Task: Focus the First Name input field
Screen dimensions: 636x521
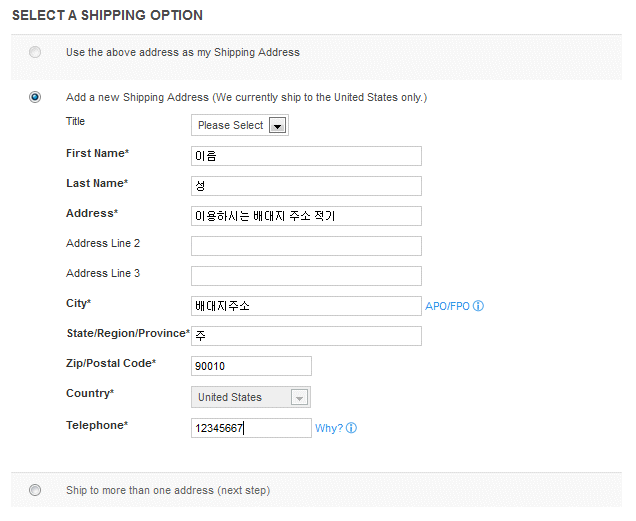Action: tap(306, 156)
